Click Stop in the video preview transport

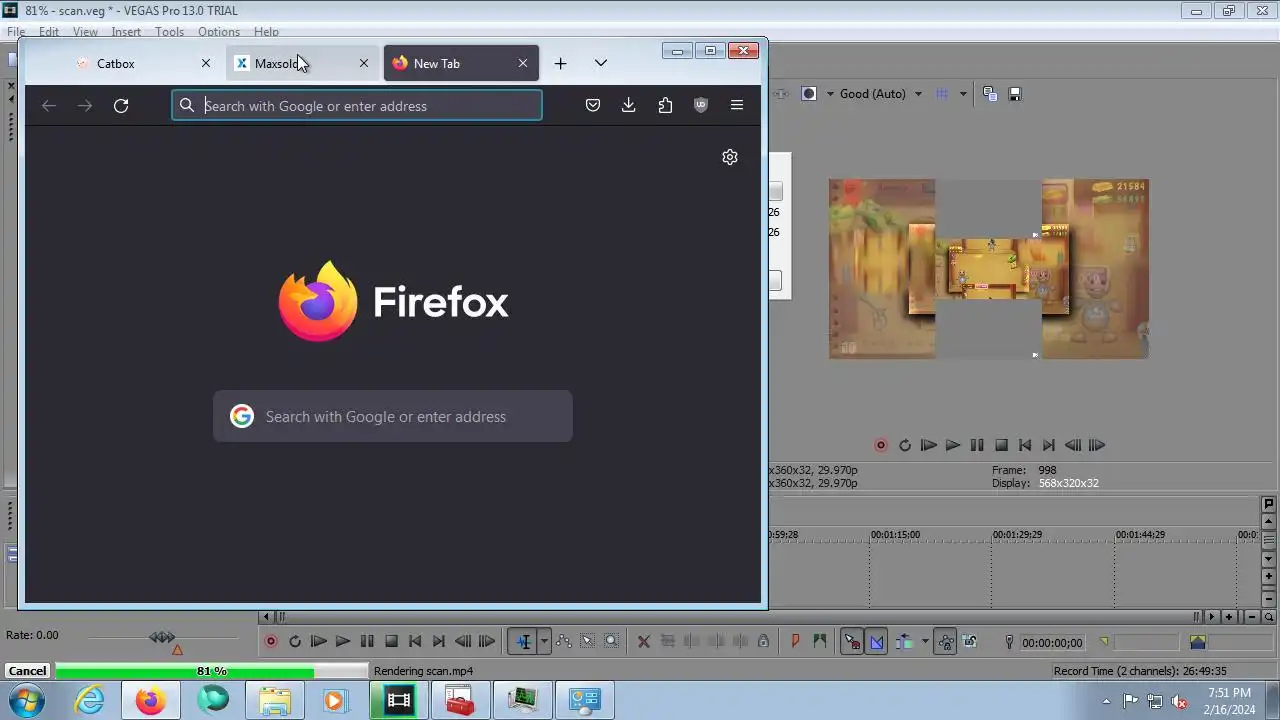(1001, 445)
